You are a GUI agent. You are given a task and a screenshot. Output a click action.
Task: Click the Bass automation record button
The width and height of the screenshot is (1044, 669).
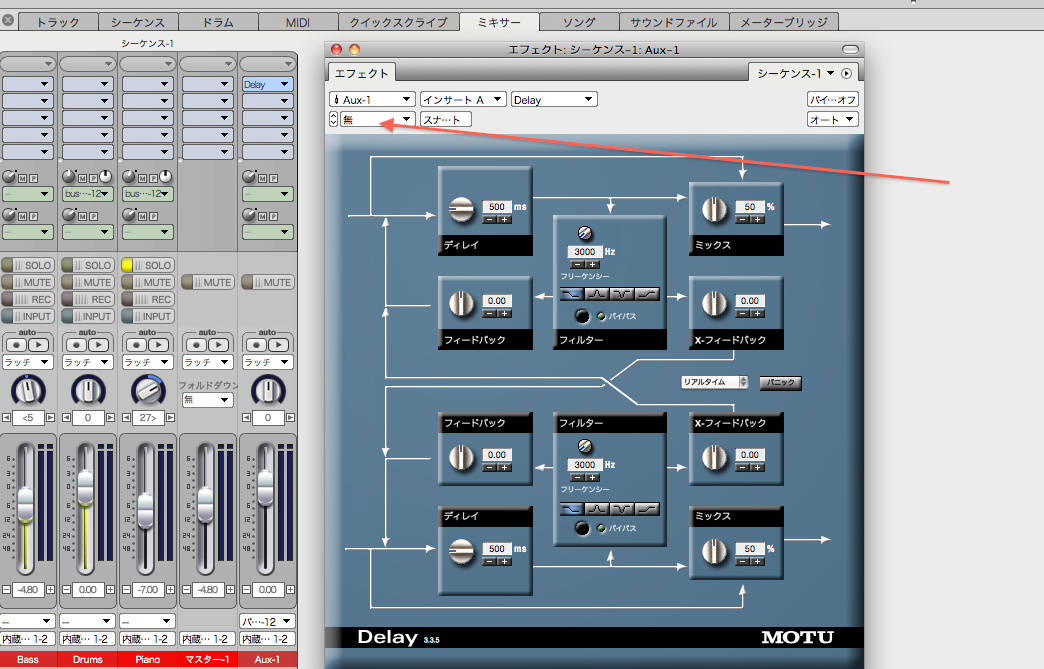pyautogui.click(x=17, y=345)
